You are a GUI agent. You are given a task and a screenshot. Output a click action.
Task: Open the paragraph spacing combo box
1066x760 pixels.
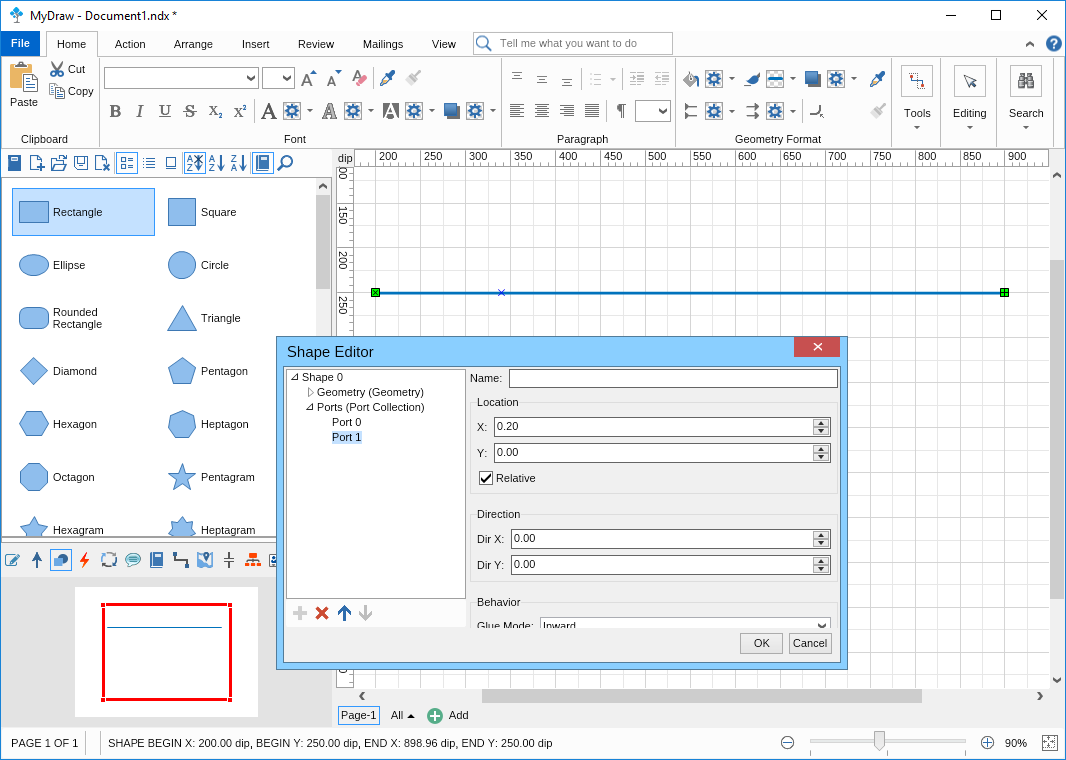tap(653, 111)
